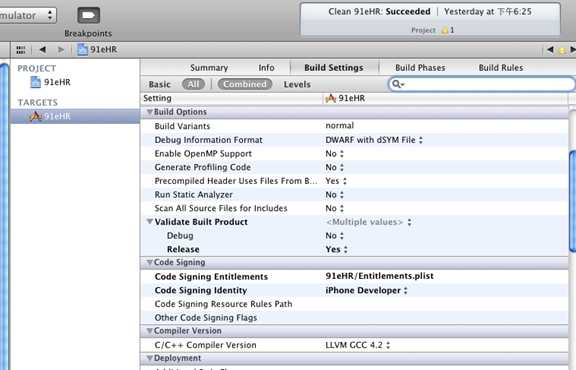This screenshot has height=370, width=576.
Task: Change Scan All Source Files value
Action: coord(335,208)
